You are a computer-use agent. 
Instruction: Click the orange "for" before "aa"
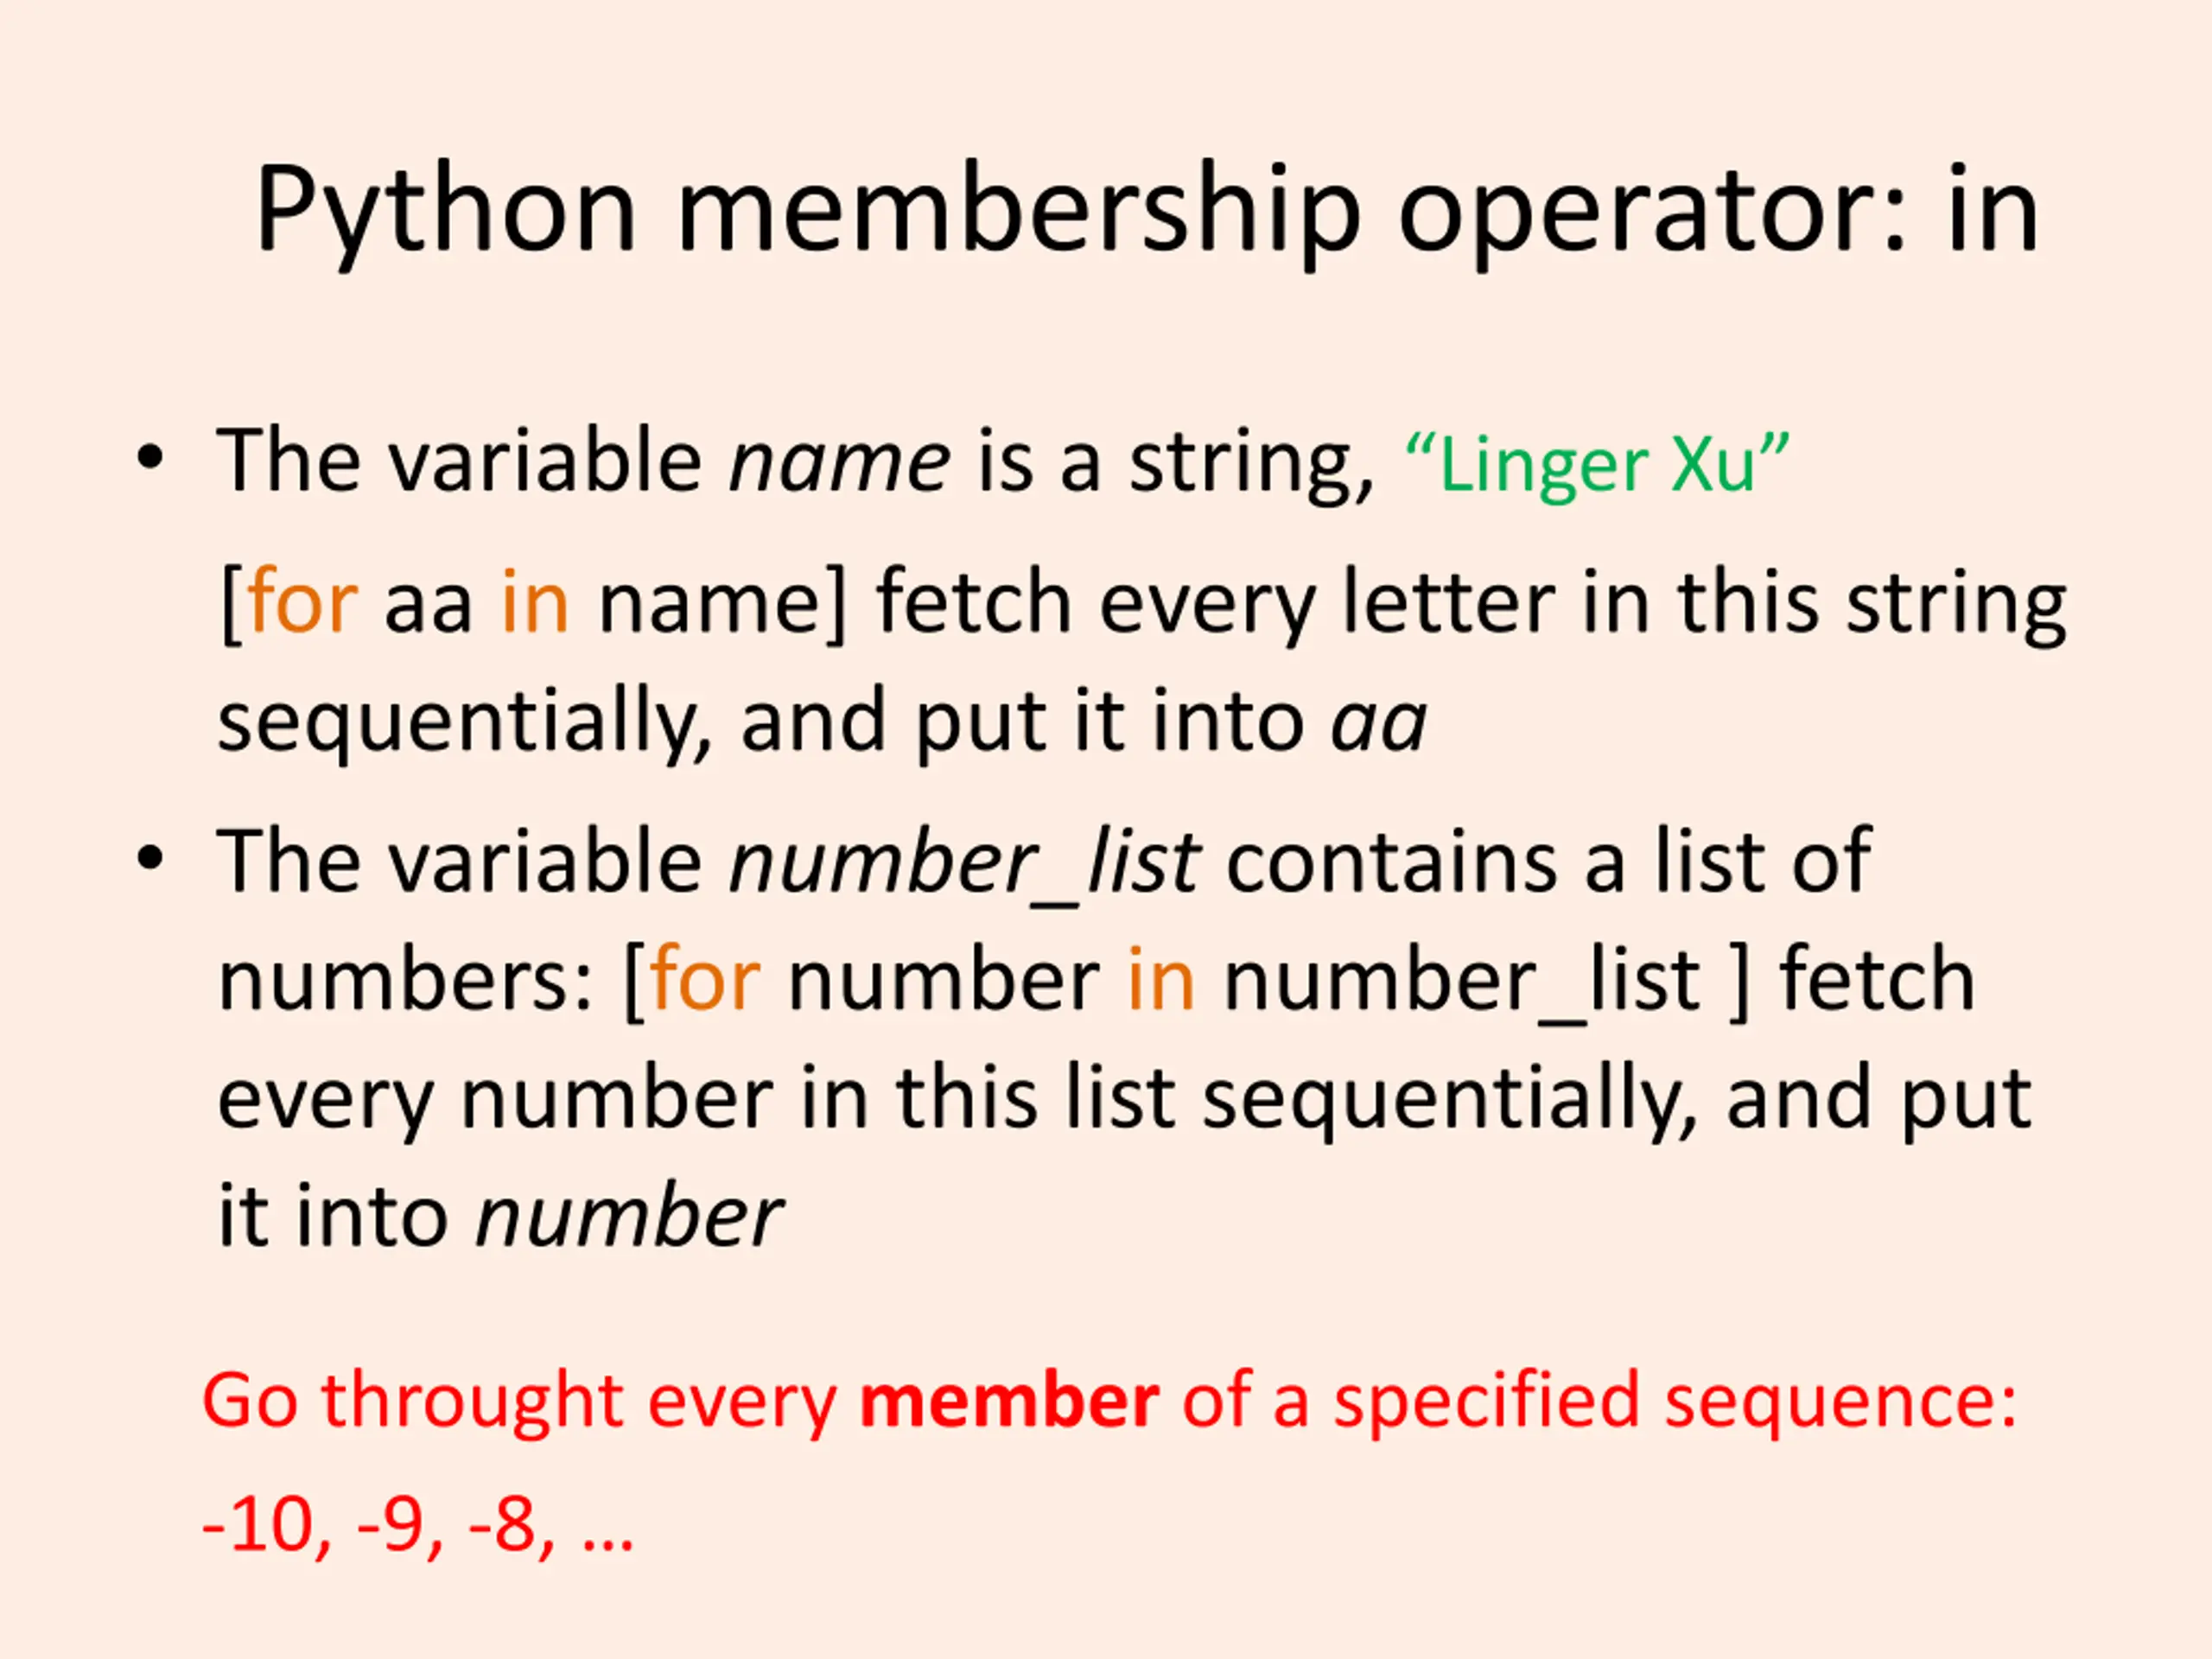tap(302, 602)
